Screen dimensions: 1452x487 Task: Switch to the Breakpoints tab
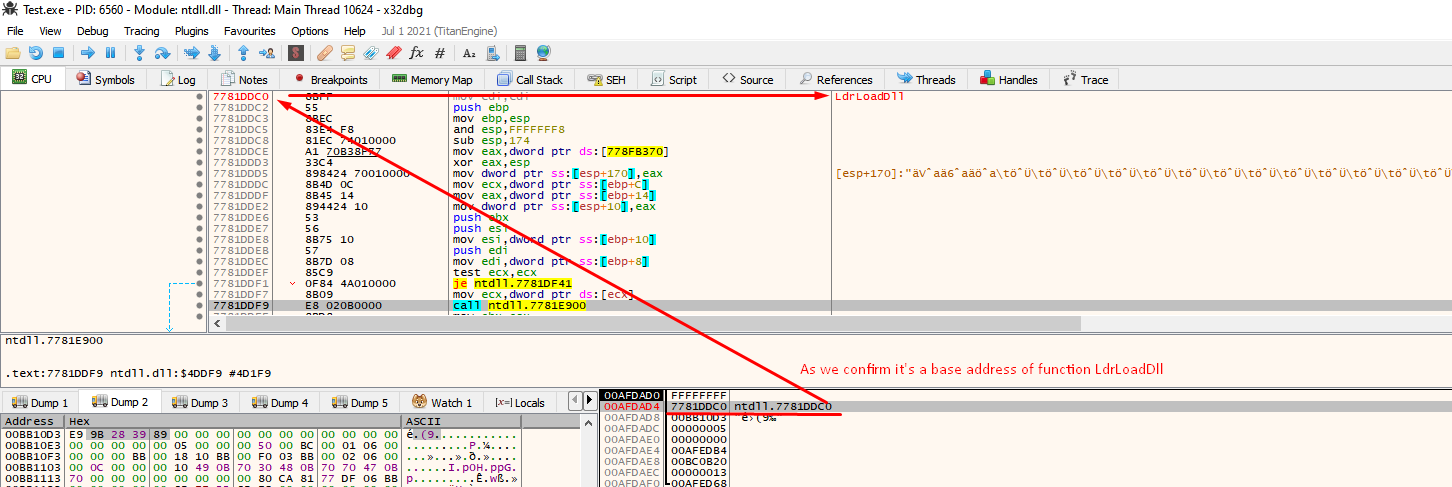click(330, 79)
